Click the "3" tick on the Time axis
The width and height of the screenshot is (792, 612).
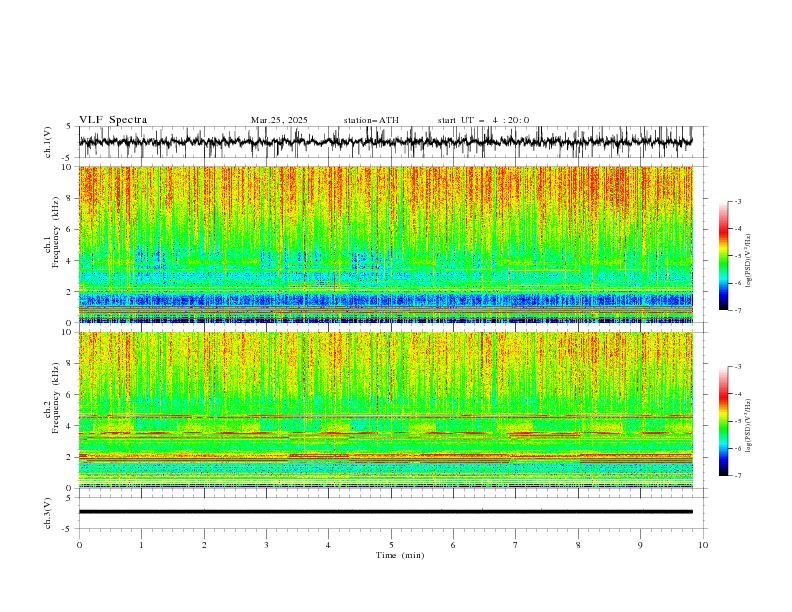[x=266, y=545]
